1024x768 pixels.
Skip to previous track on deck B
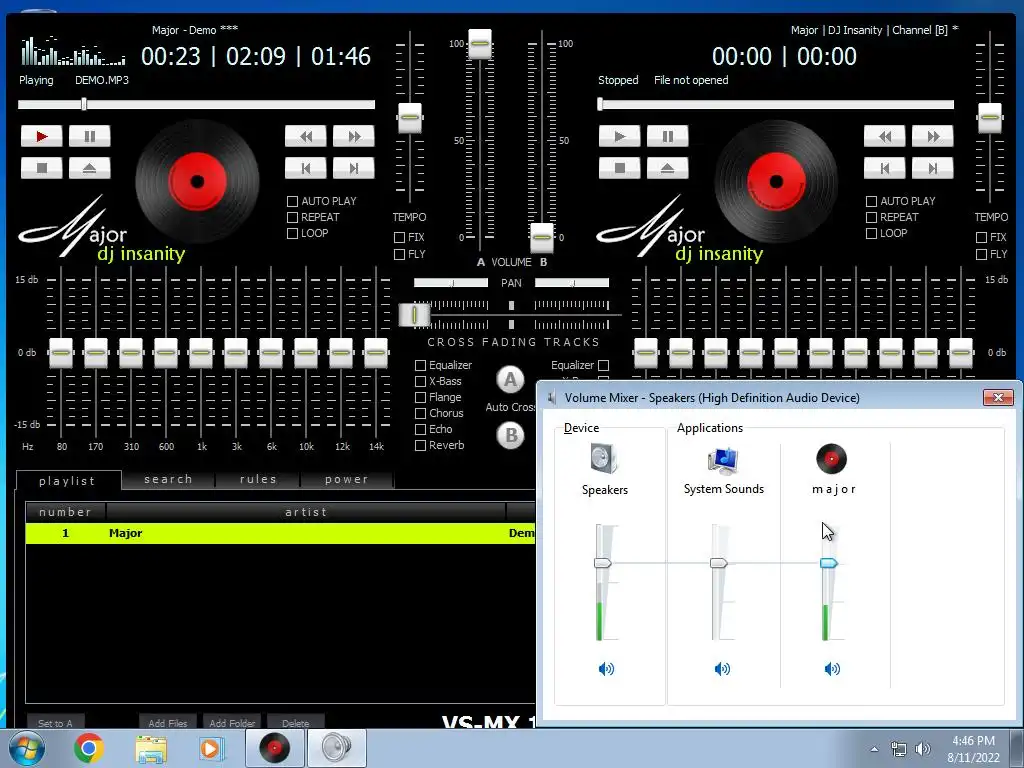click(x=885, y=168)
